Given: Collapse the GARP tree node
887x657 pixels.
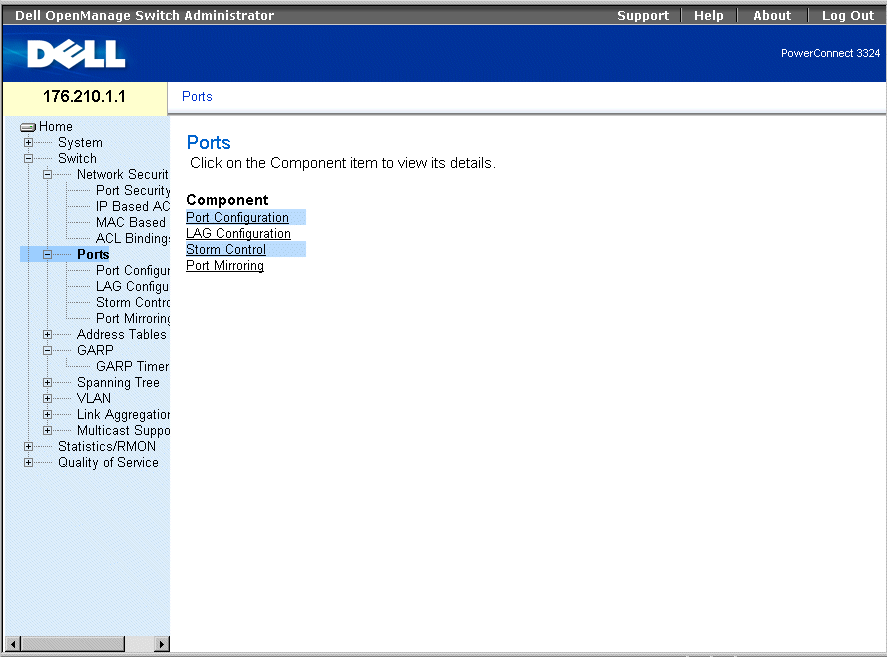Looking at the screenshot, I should [x=48, y=350].
